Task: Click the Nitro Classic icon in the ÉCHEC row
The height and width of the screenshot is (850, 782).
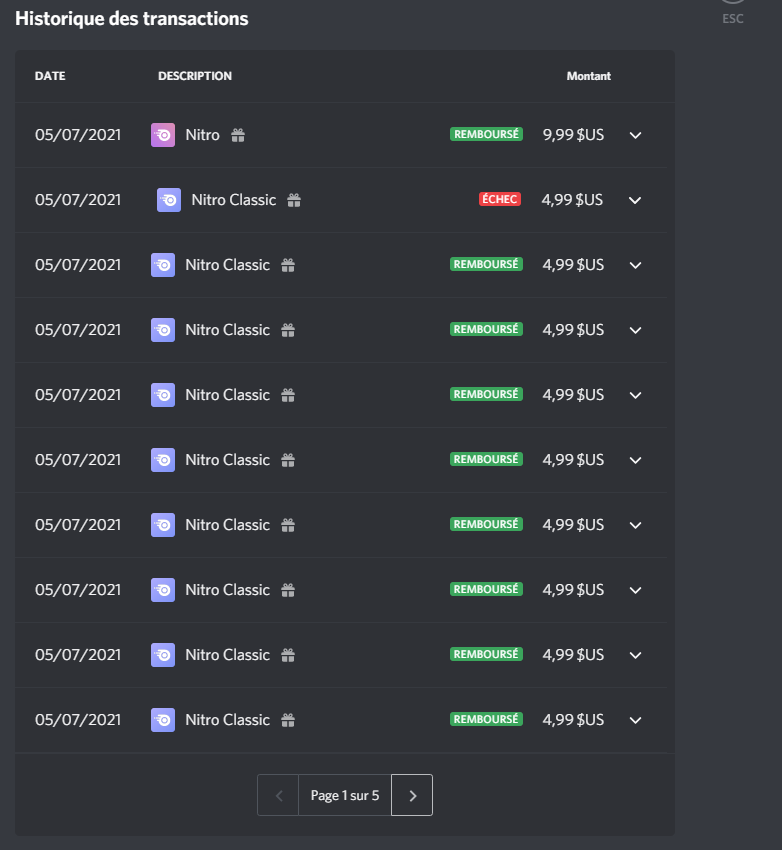Action: pos(169,200)
